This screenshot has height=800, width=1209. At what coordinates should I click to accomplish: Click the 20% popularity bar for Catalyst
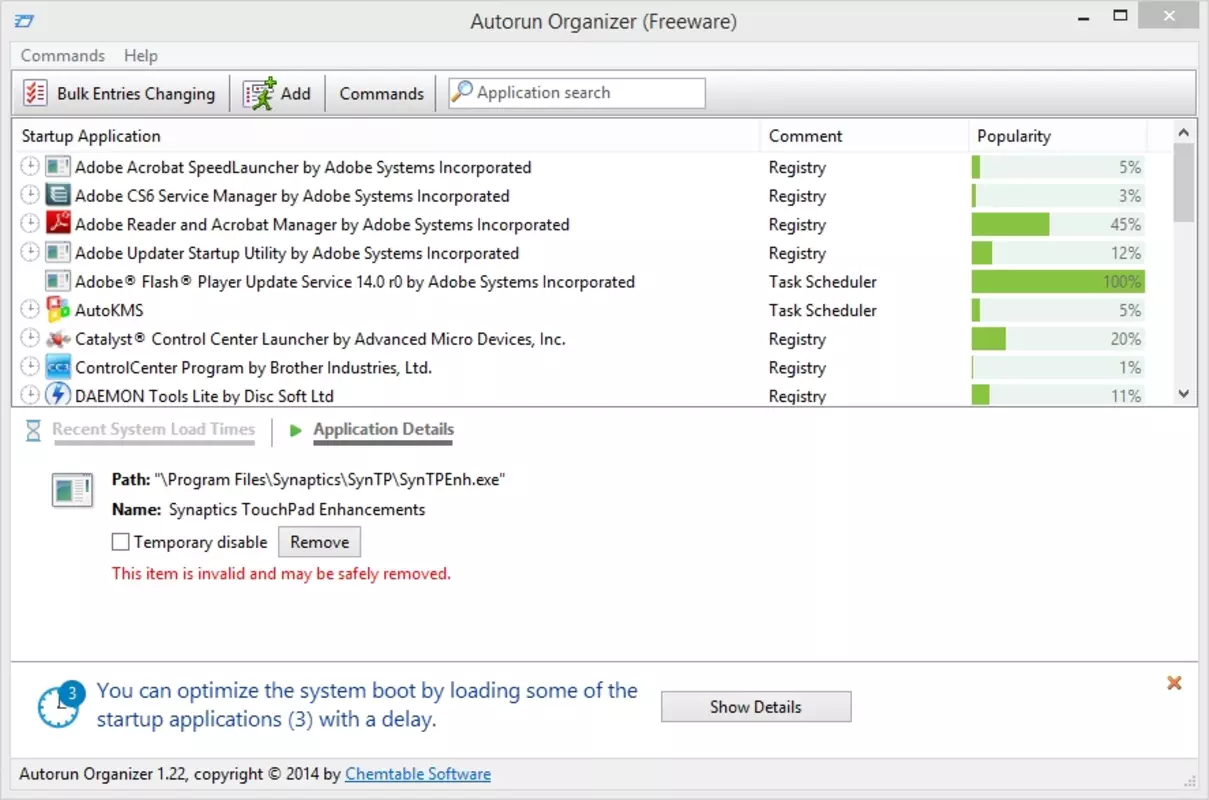1058,339
